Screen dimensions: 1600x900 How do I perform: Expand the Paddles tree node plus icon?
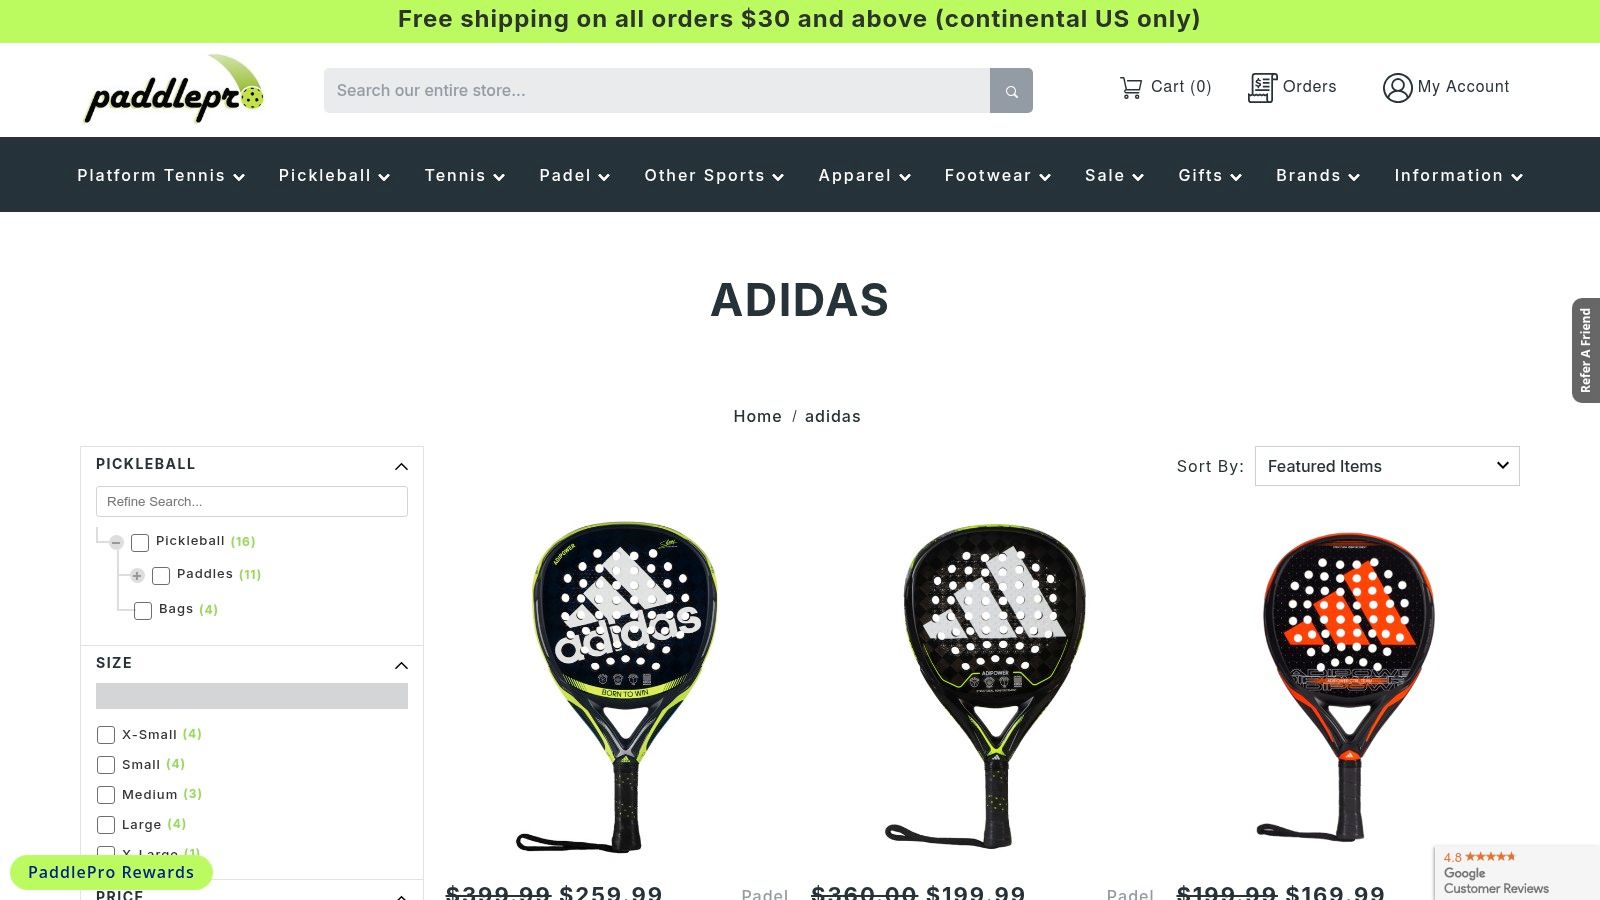[138, 575]
